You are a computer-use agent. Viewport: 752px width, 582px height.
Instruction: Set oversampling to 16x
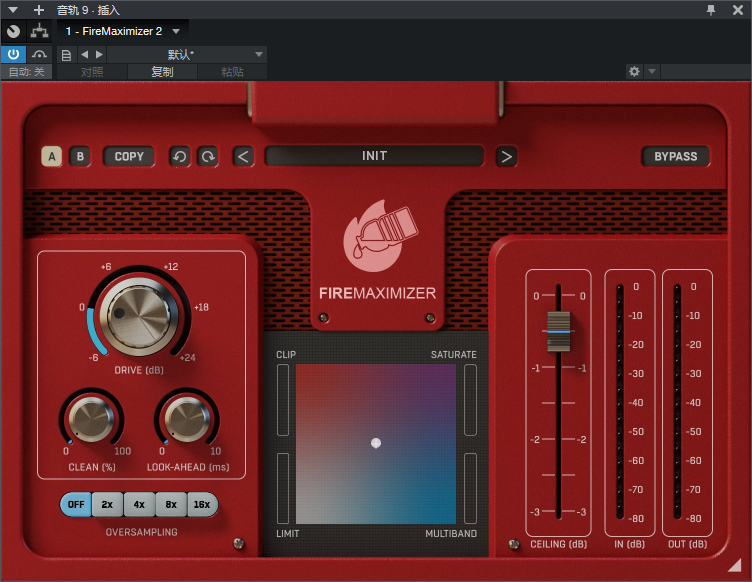click(x=202, y=504)
